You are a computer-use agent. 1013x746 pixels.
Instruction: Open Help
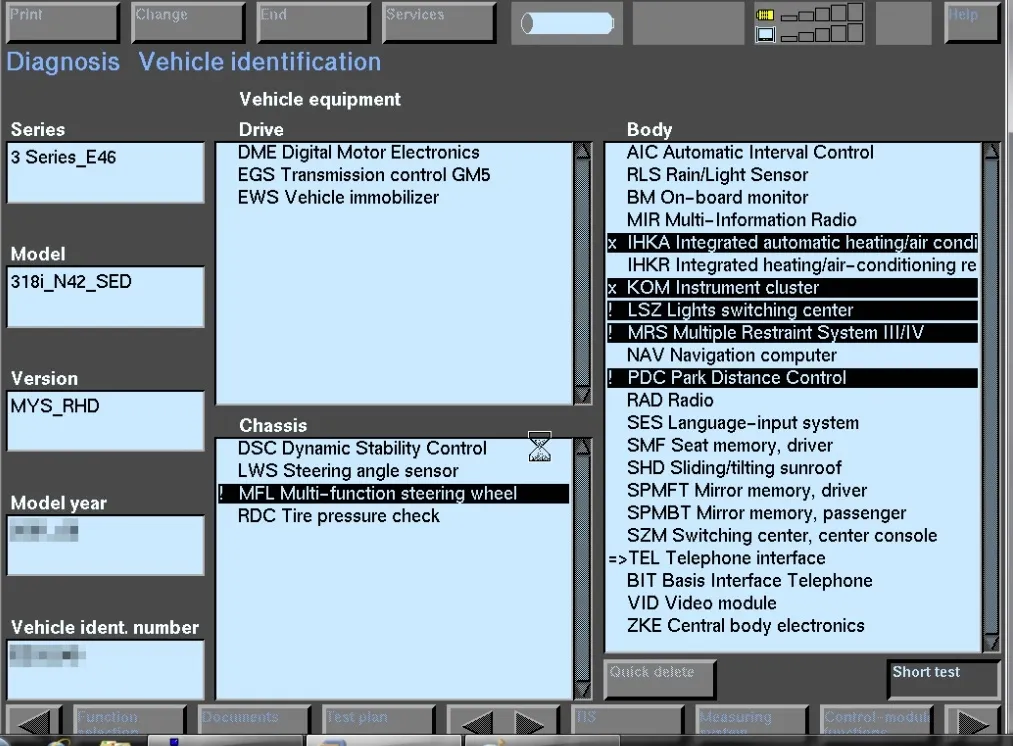click(x=971, y=20)
